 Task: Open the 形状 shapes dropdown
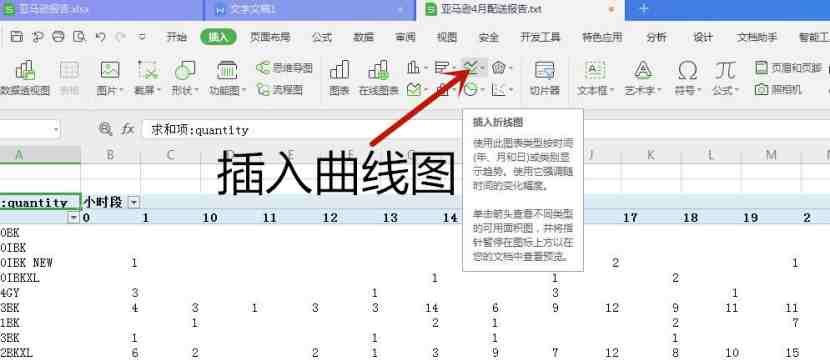[185, 78]
